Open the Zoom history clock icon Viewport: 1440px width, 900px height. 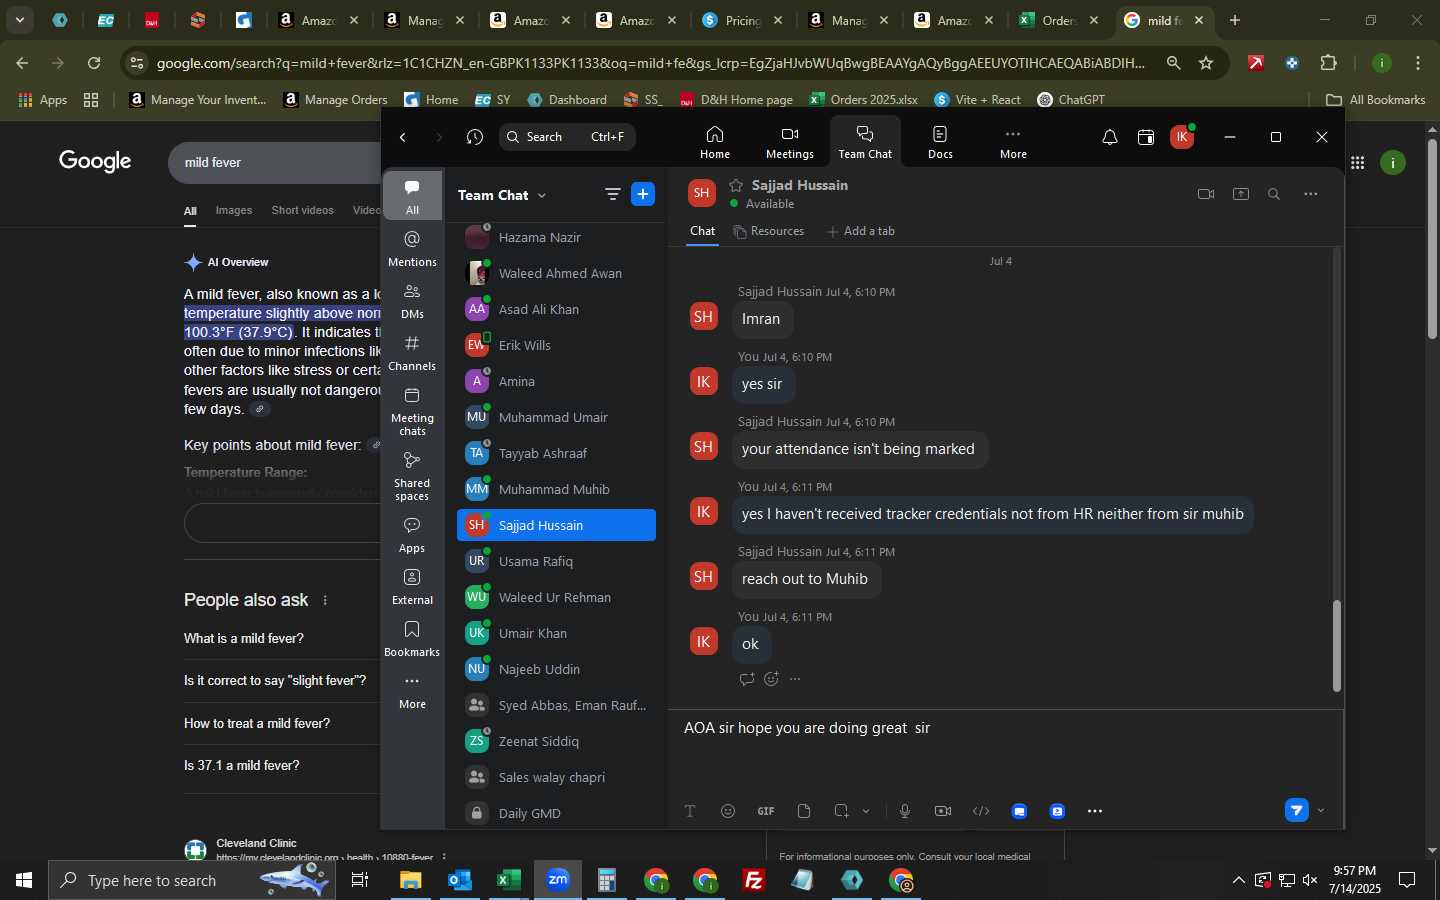pyautogui.click(x=475, y=137)
